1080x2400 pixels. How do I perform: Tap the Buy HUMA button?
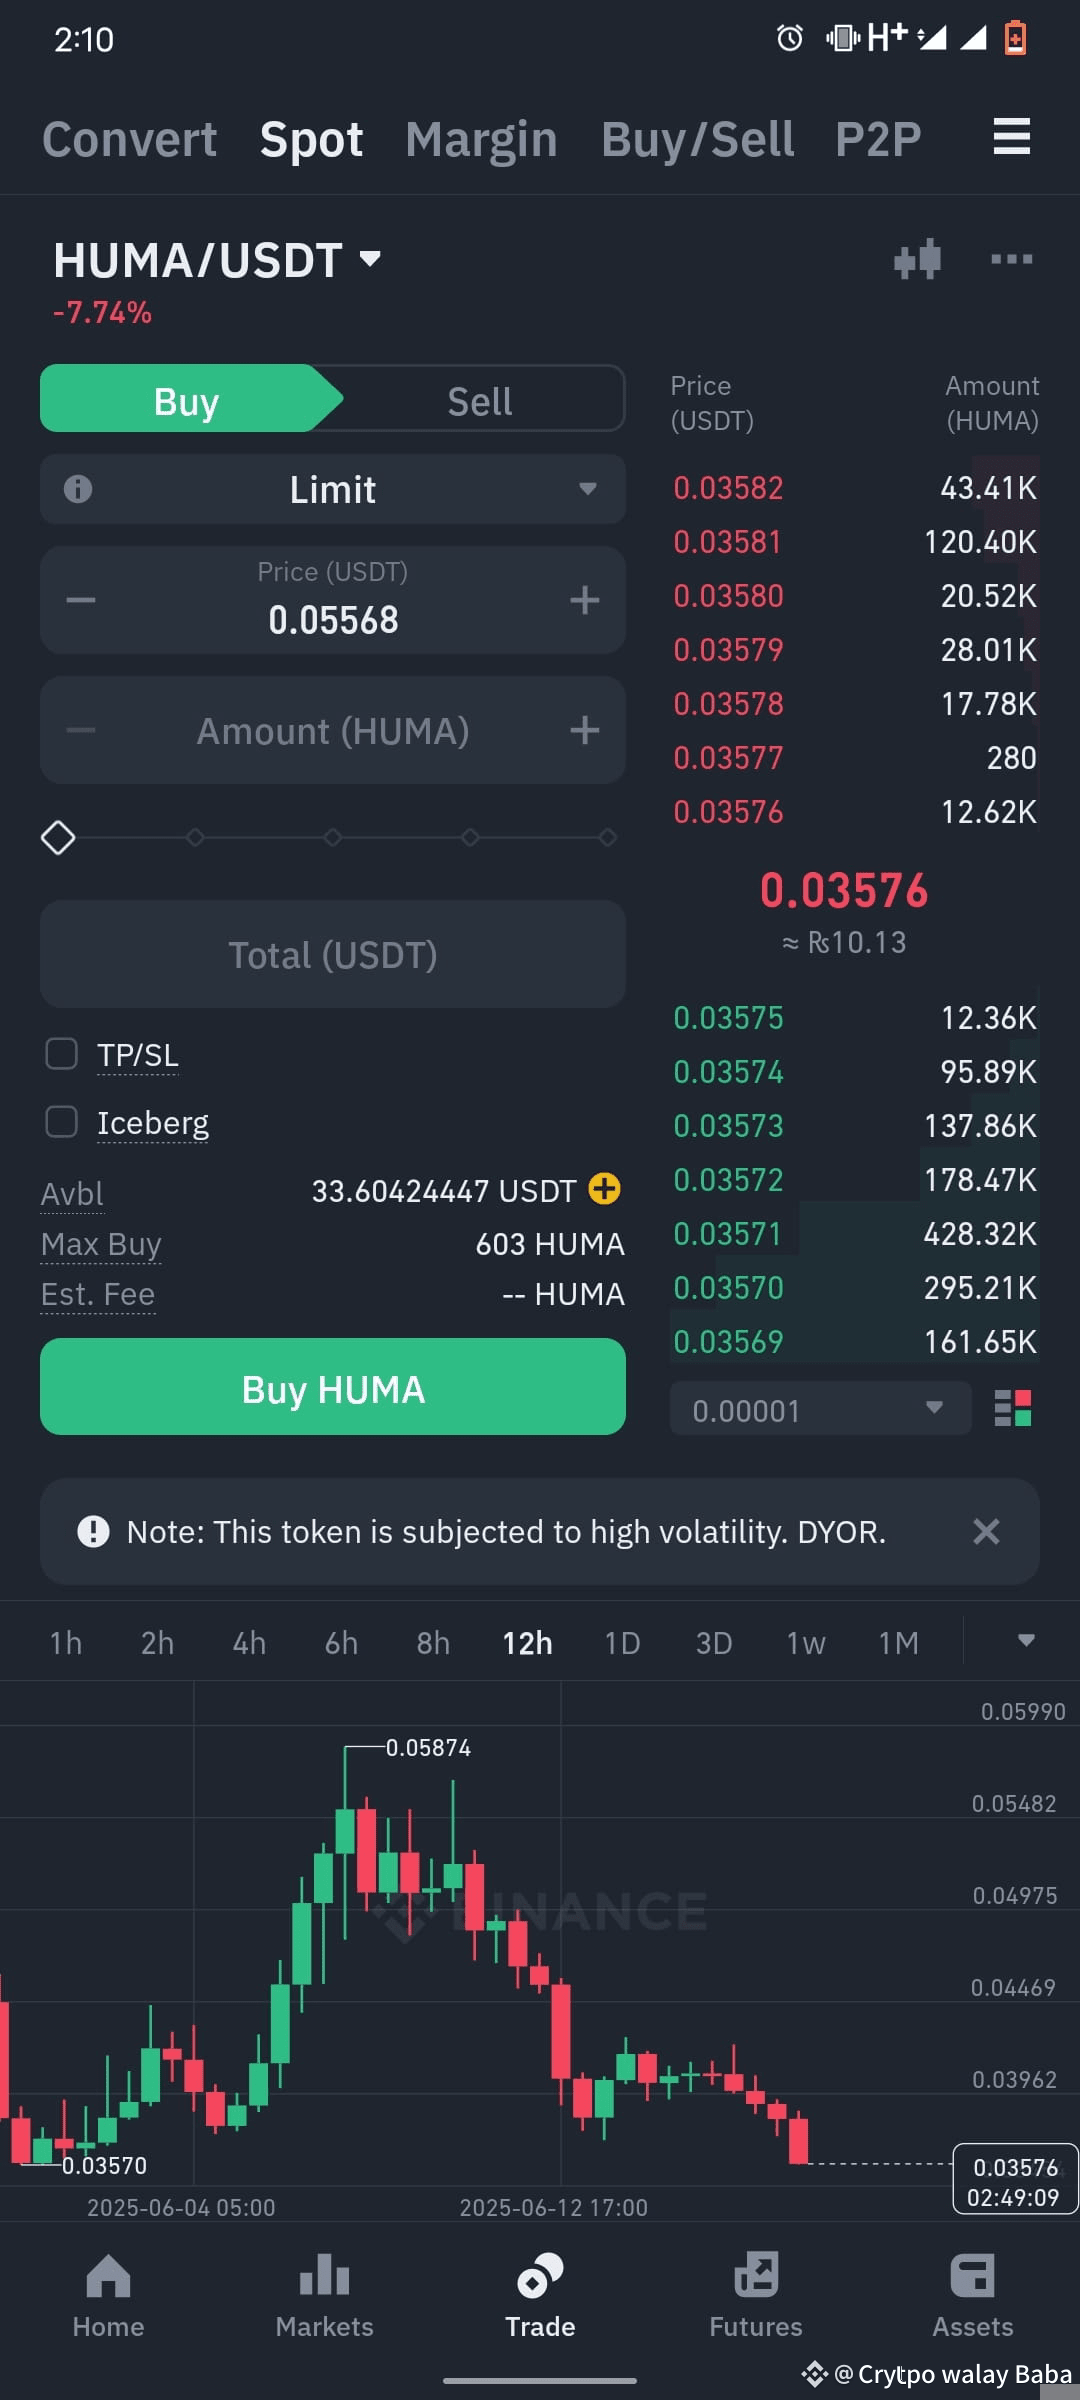[333, 1386]
